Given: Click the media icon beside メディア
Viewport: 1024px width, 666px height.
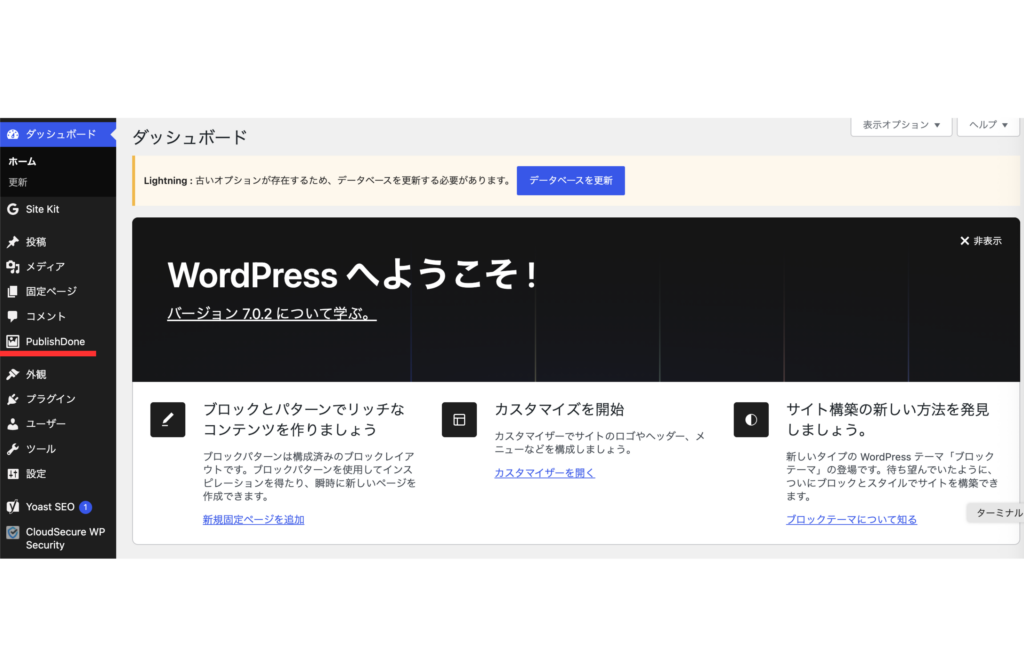Looking at the screenshot, I should point(12,266).
